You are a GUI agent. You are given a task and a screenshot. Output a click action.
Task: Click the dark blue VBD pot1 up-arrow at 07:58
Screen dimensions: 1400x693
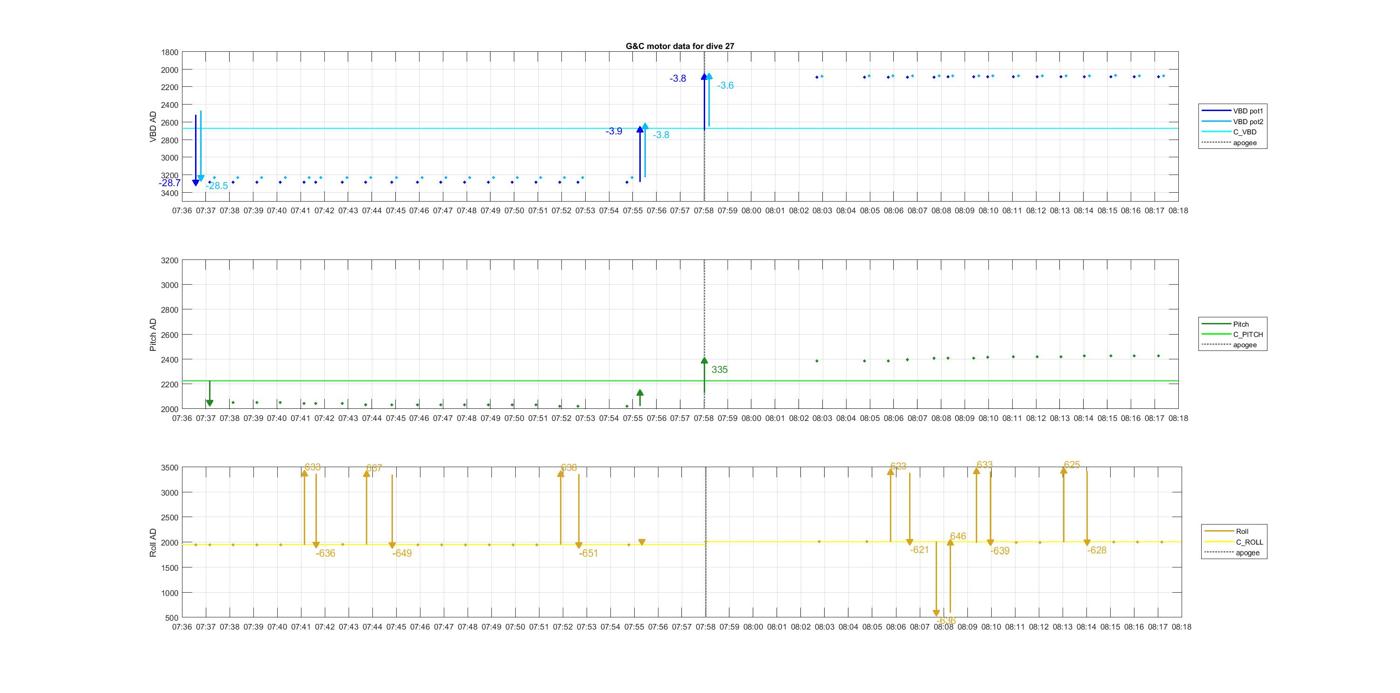[704, 101]
